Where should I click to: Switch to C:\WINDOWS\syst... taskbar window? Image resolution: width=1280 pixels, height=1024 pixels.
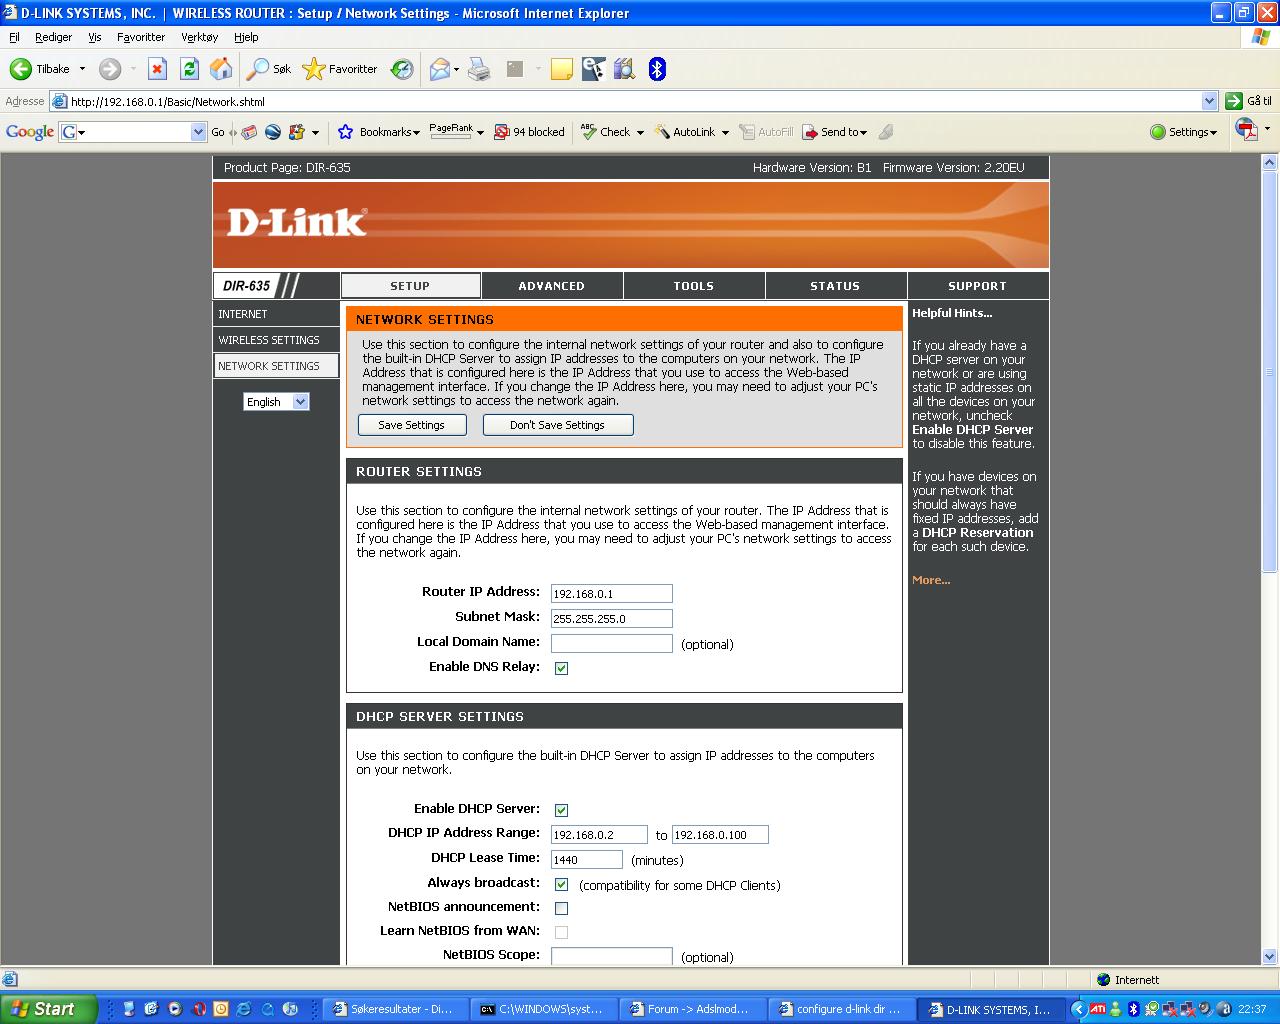(544, 1009)
